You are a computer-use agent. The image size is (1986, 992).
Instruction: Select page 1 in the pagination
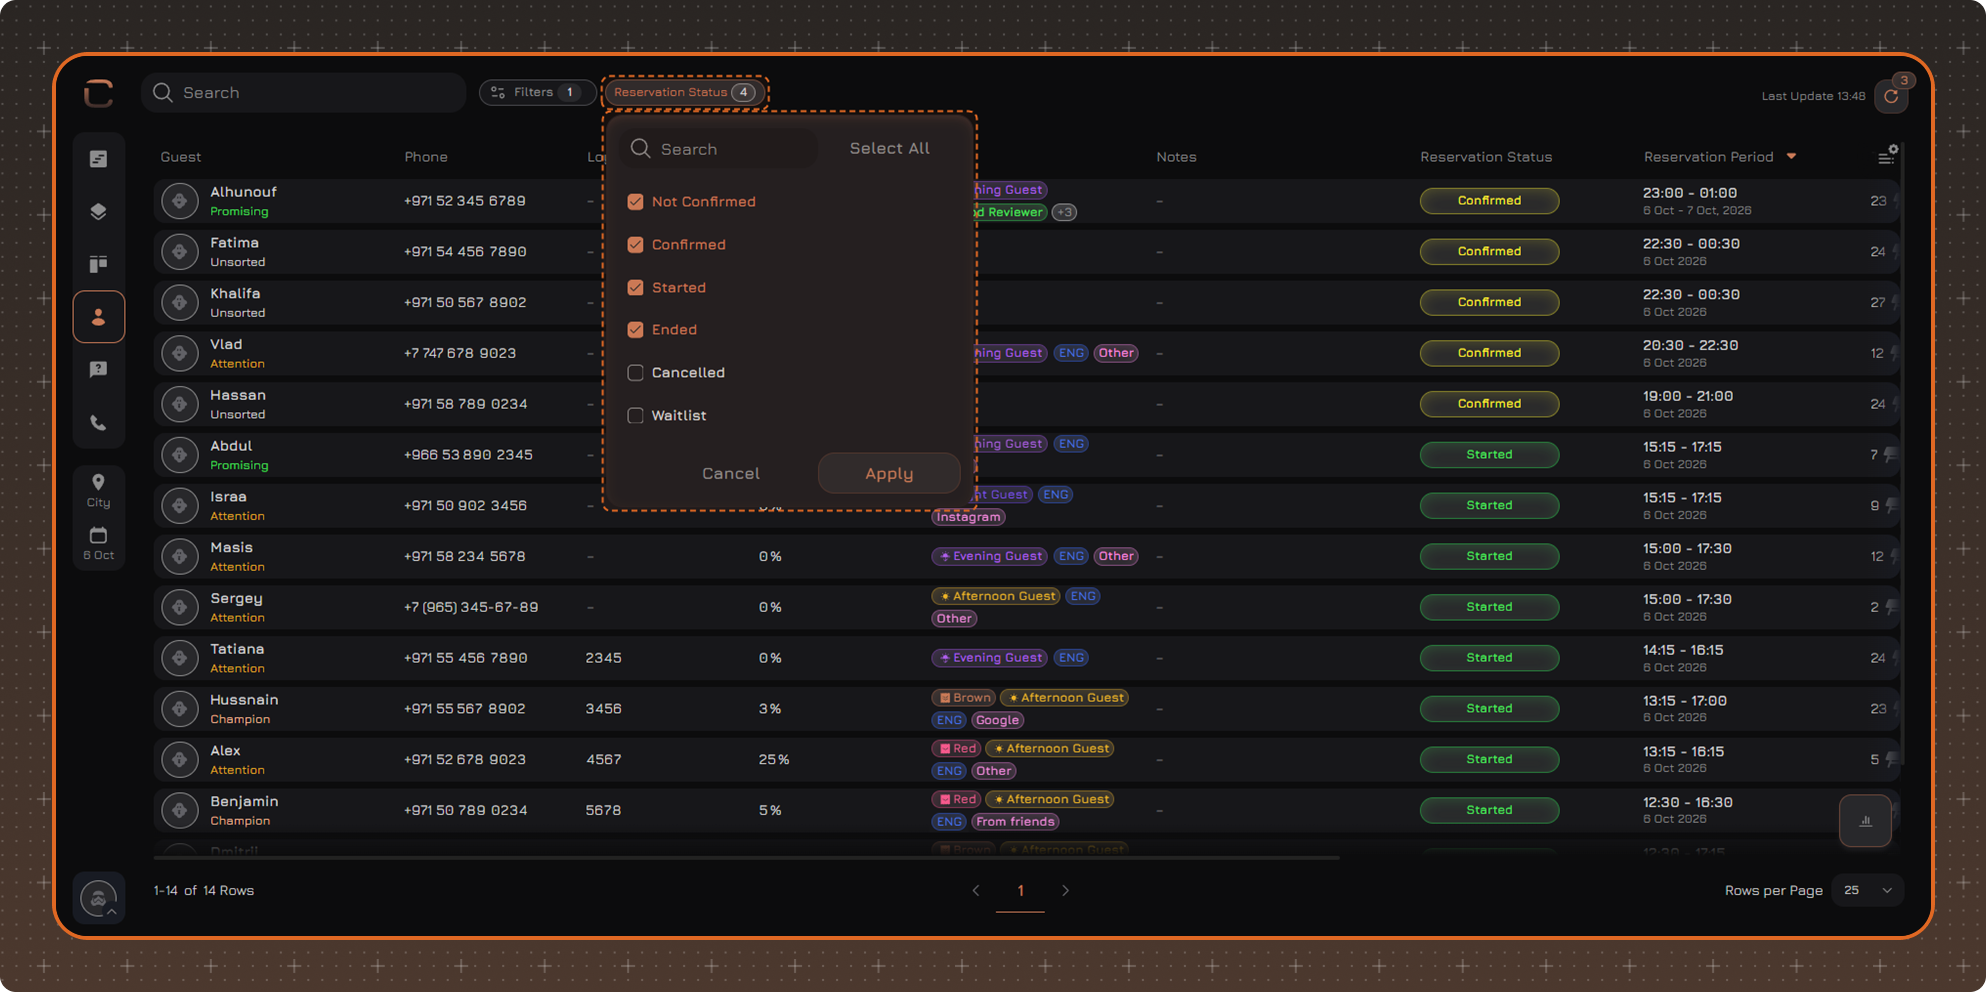pyautogui.click(x=1020, y=890)
